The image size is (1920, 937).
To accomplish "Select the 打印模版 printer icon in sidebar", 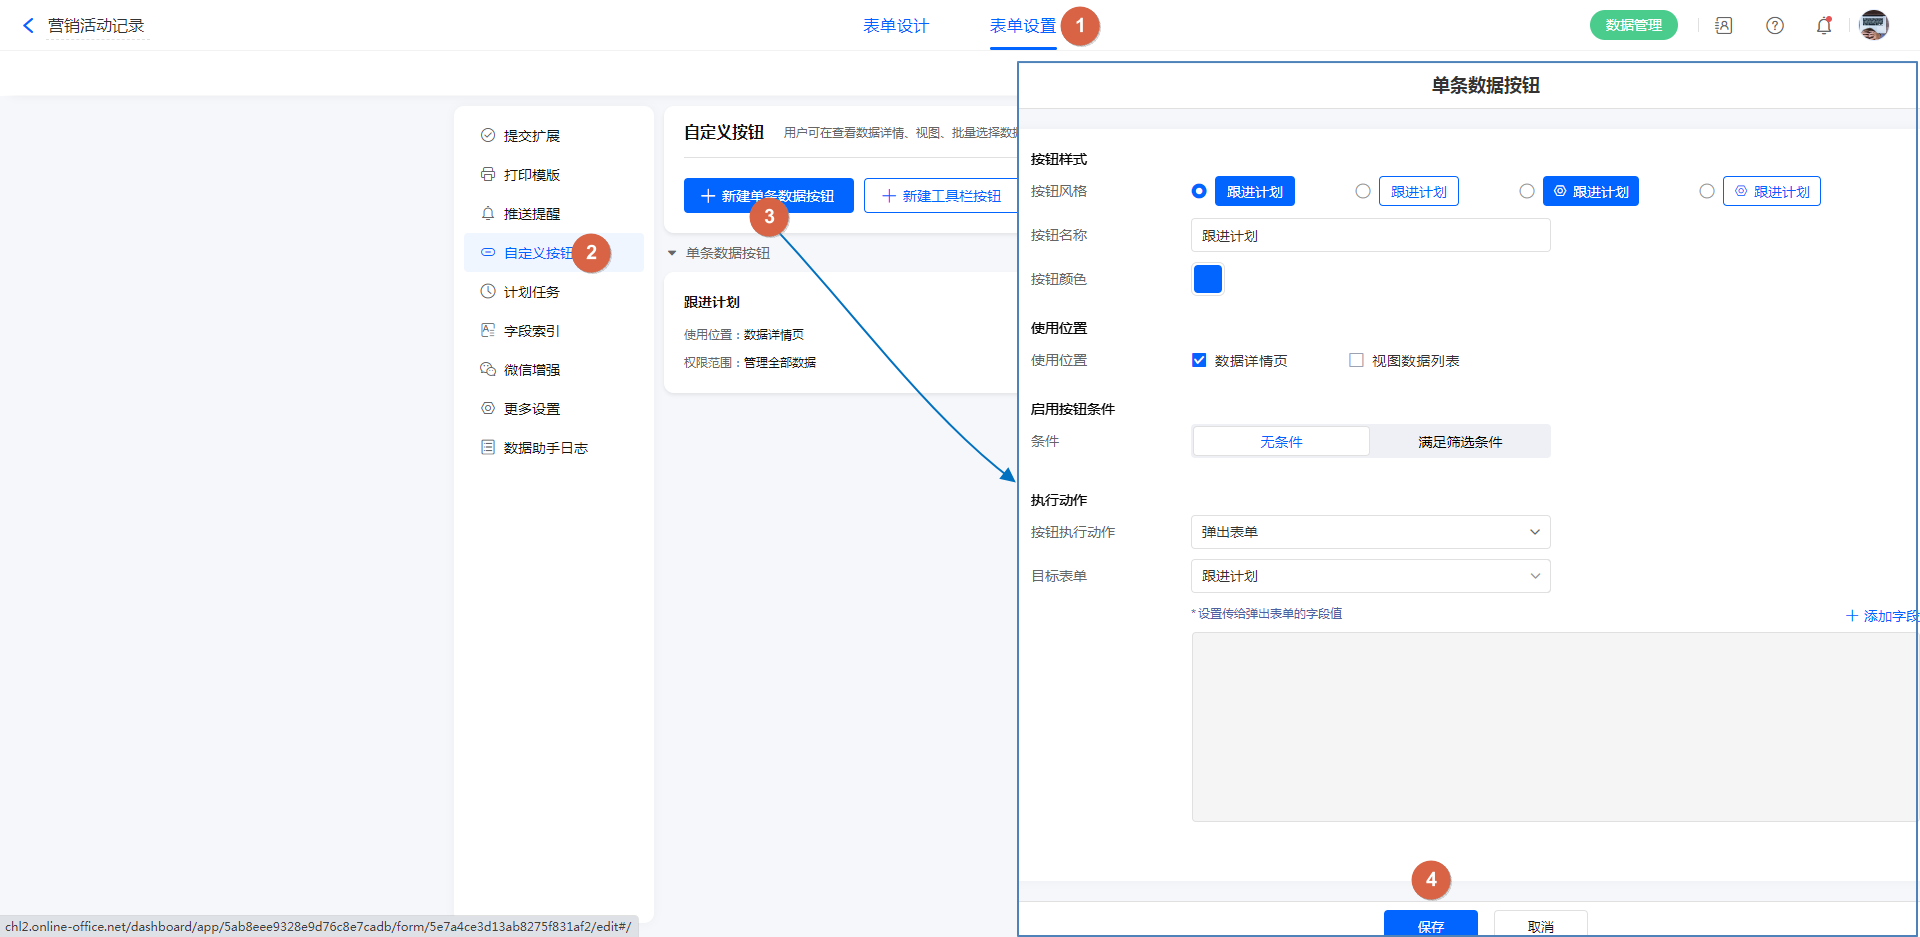I will (x=488, y=175).
